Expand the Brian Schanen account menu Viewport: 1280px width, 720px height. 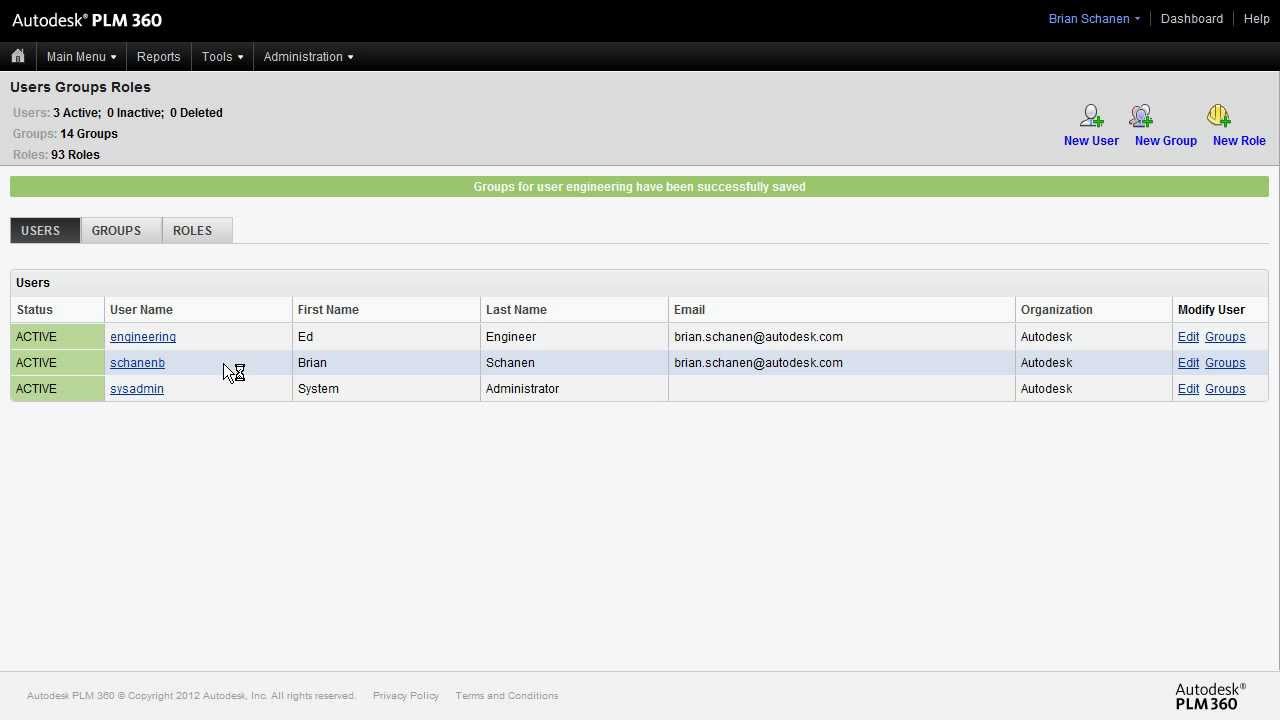point(1094,19)
